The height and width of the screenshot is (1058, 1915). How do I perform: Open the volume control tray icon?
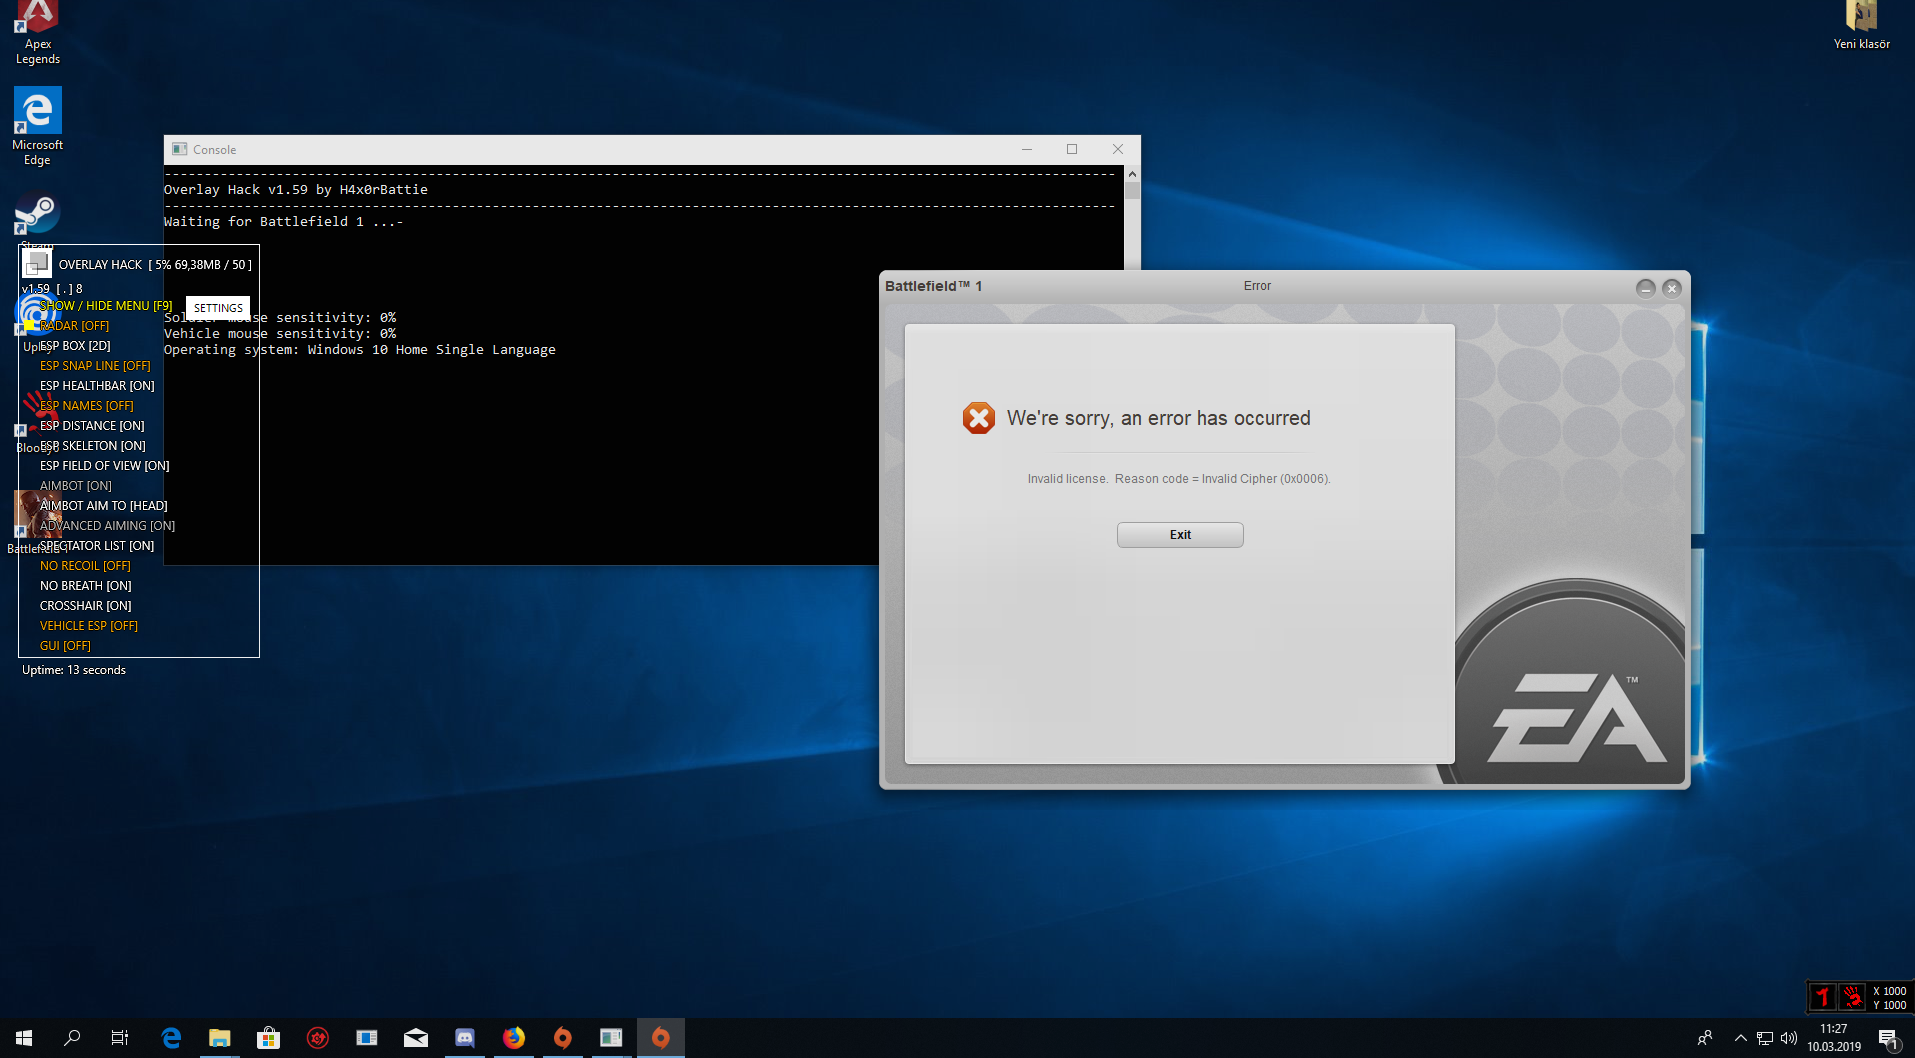tap(1789, 1038)
